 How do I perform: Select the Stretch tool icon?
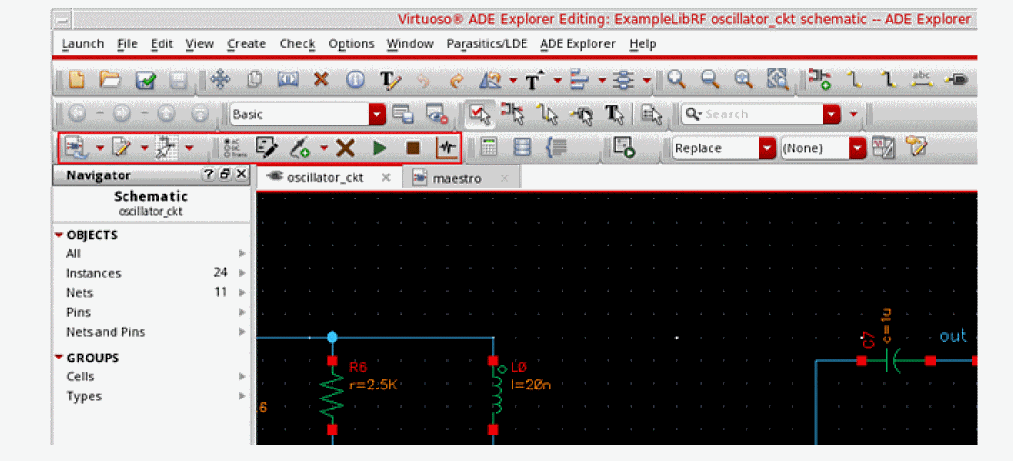pos(287,79)
